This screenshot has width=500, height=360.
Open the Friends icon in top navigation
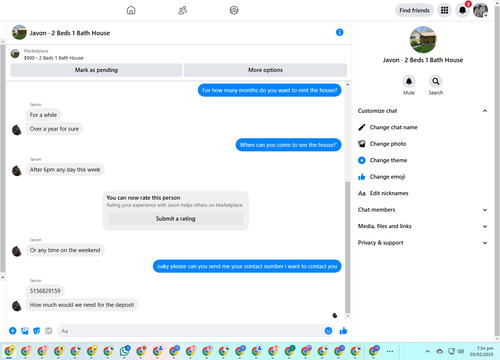click(x=182, y=10)
